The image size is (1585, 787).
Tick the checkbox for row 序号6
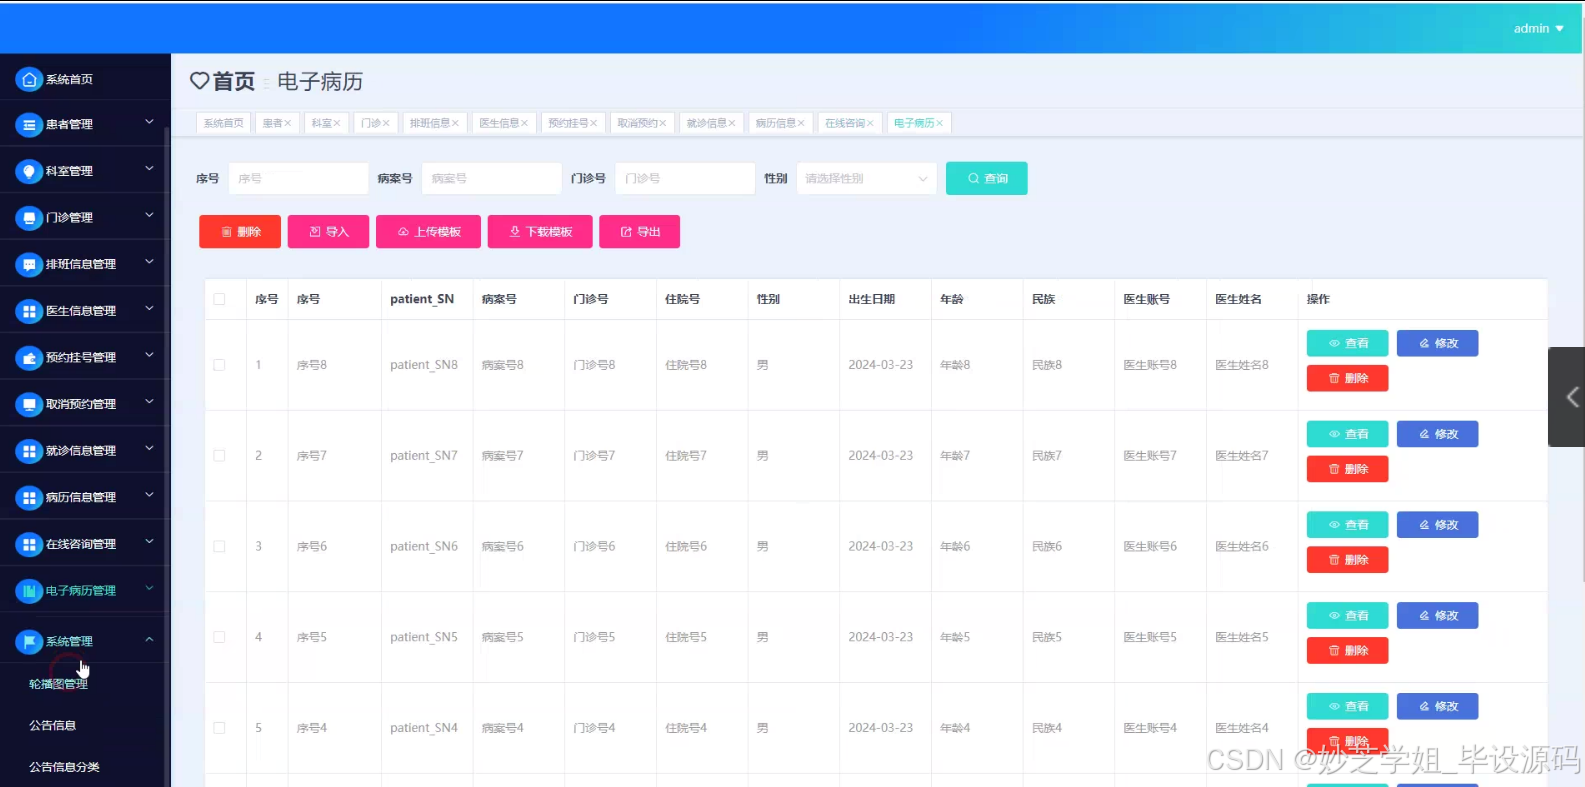tap(219, 547)
